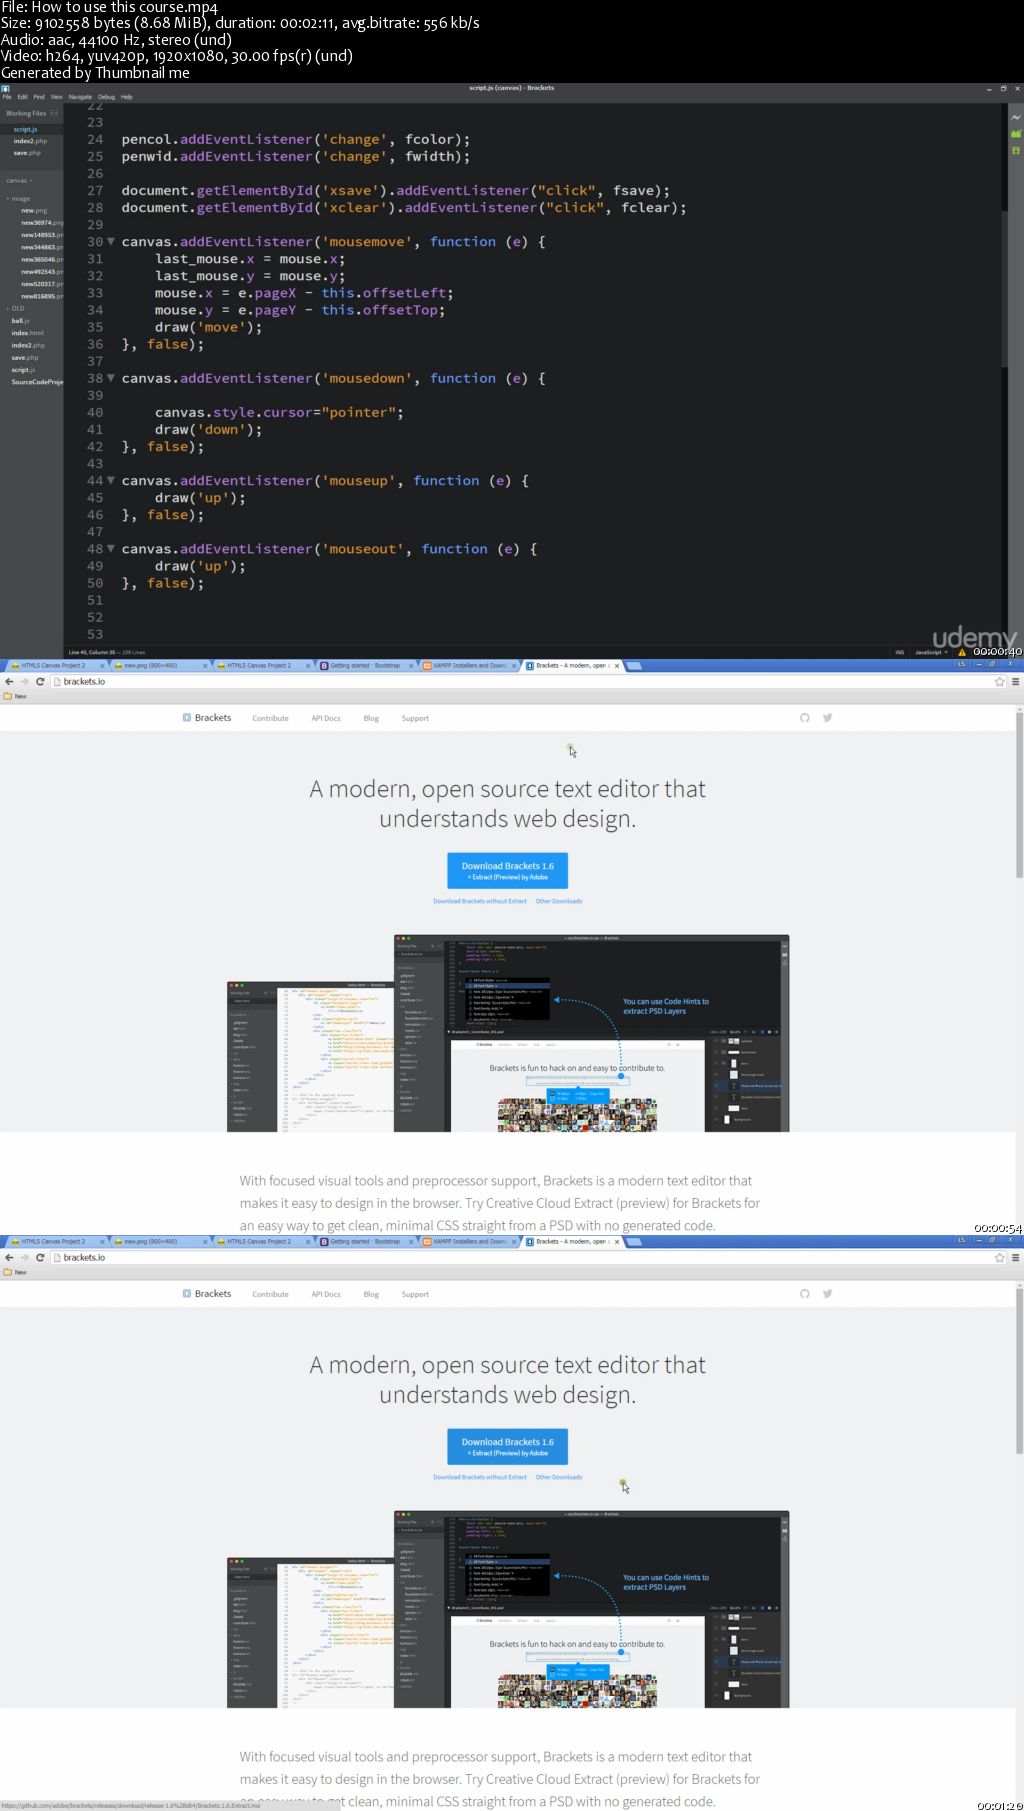Click the forward arrow in the 00:00:54 browser frame

[x=24, y=681]
